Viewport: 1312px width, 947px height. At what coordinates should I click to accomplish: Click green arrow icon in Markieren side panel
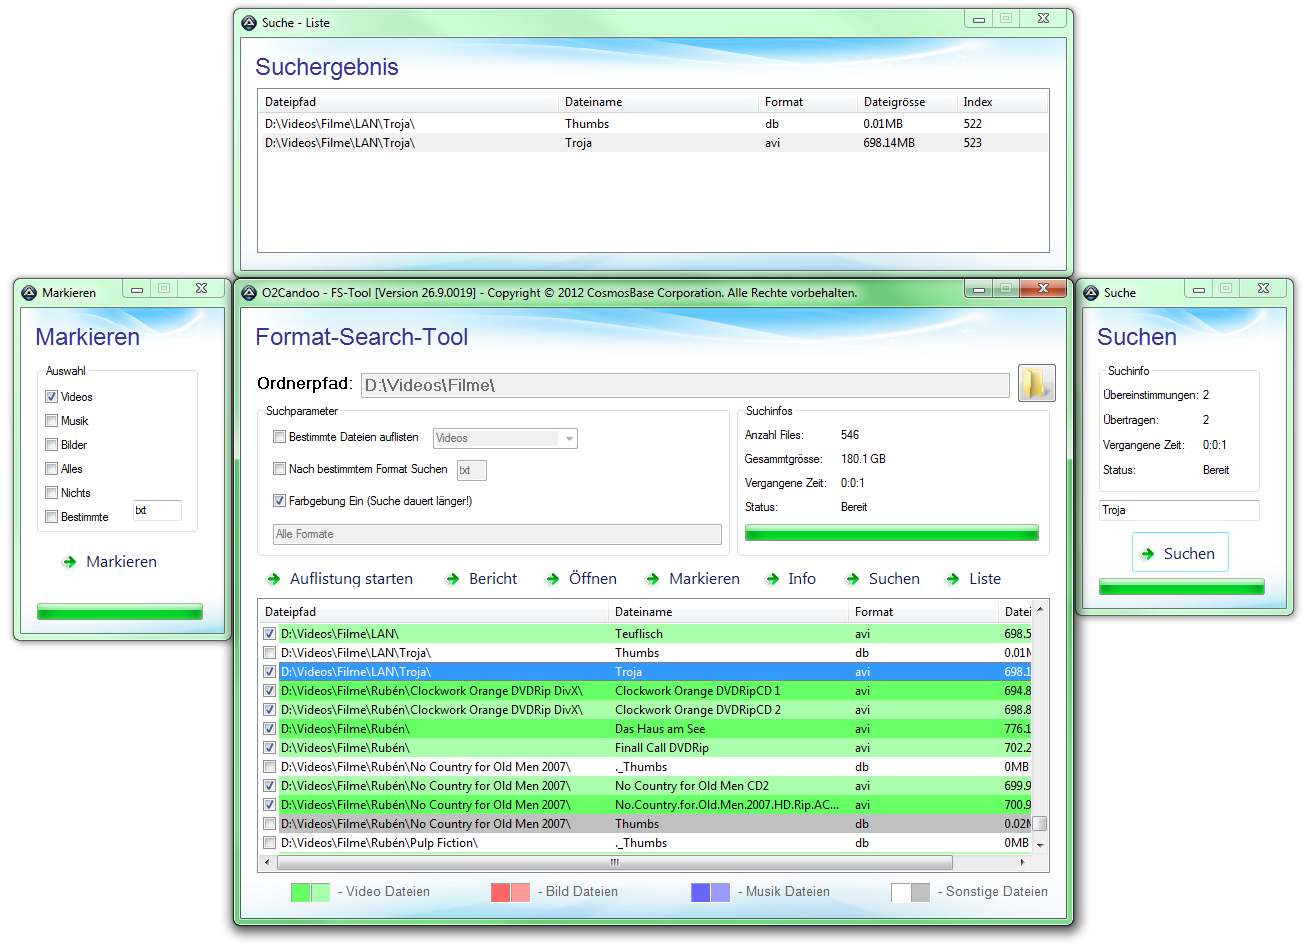click(x=69, y=562)
